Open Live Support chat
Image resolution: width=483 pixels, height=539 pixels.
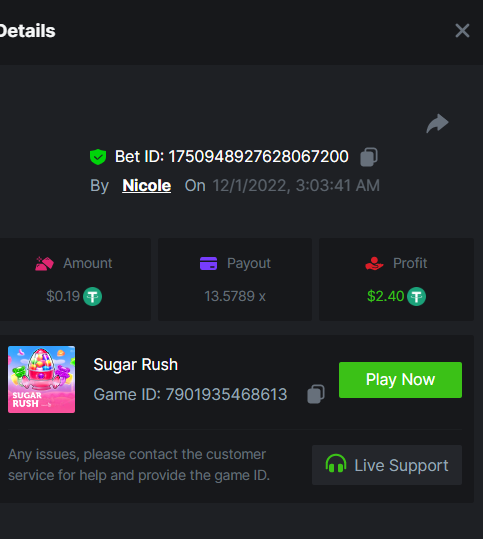coord(387,465)
